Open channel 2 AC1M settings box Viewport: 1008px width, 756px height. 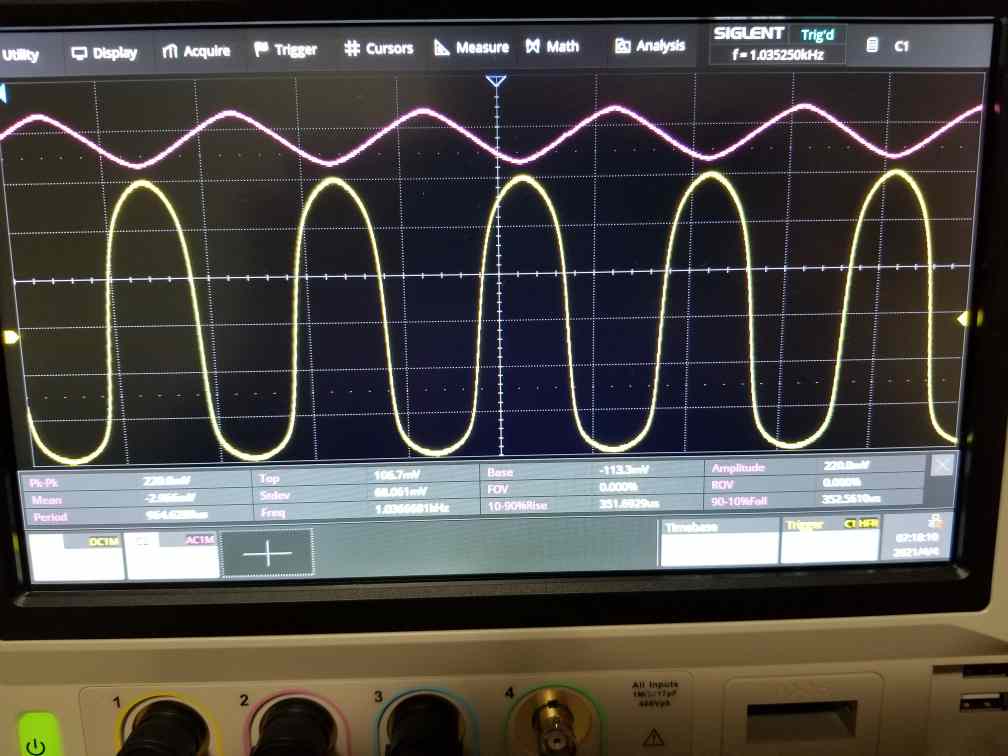point(171,556)
